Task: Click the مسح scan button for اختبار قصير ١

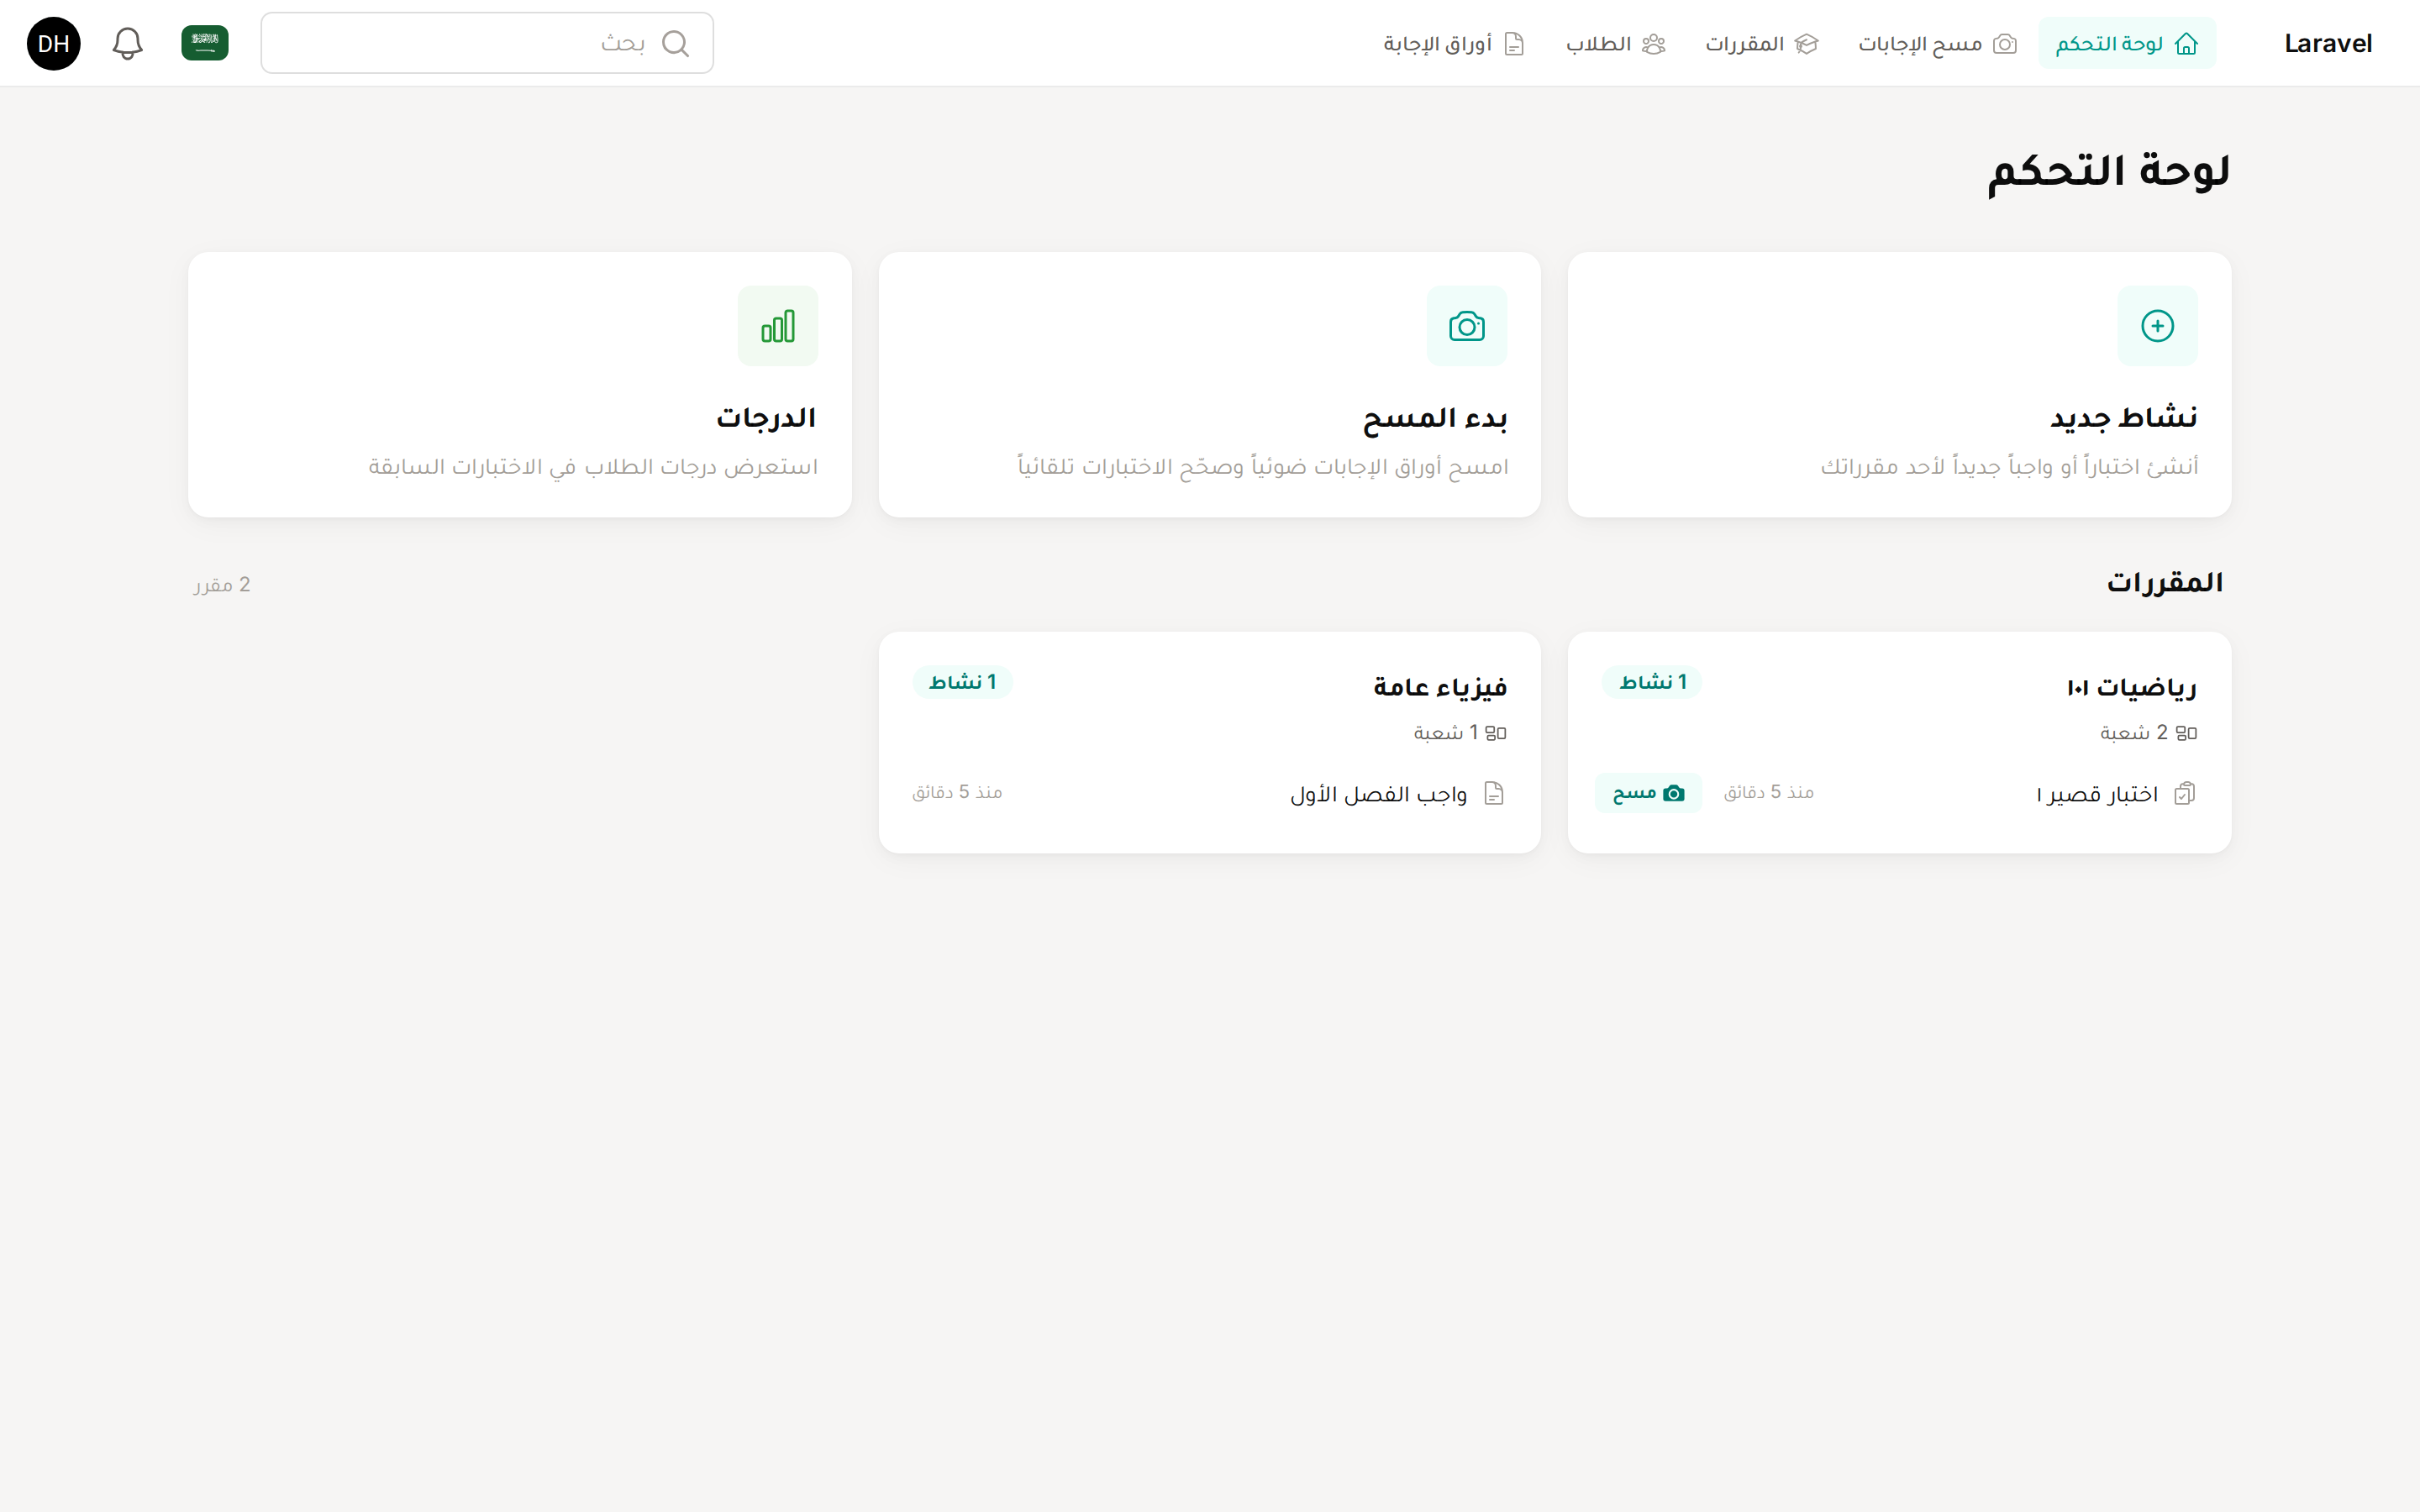Action: point(1648,793)
